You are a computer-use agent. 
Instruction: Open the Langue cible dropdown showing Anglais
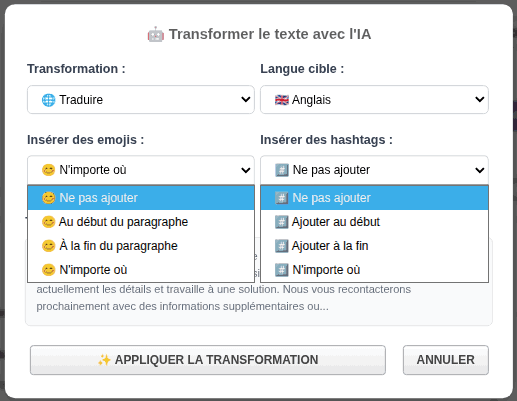374,100
